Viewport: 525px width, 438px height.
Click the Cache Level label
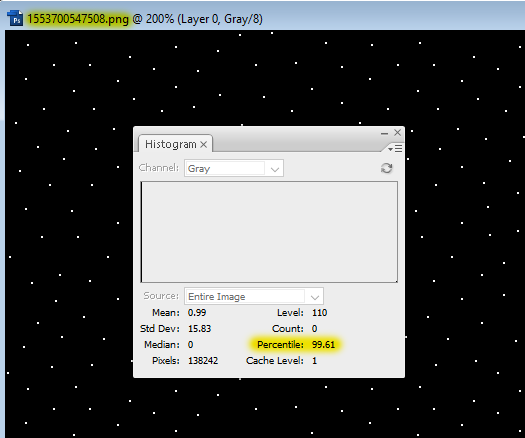click(x=275, y=361)
